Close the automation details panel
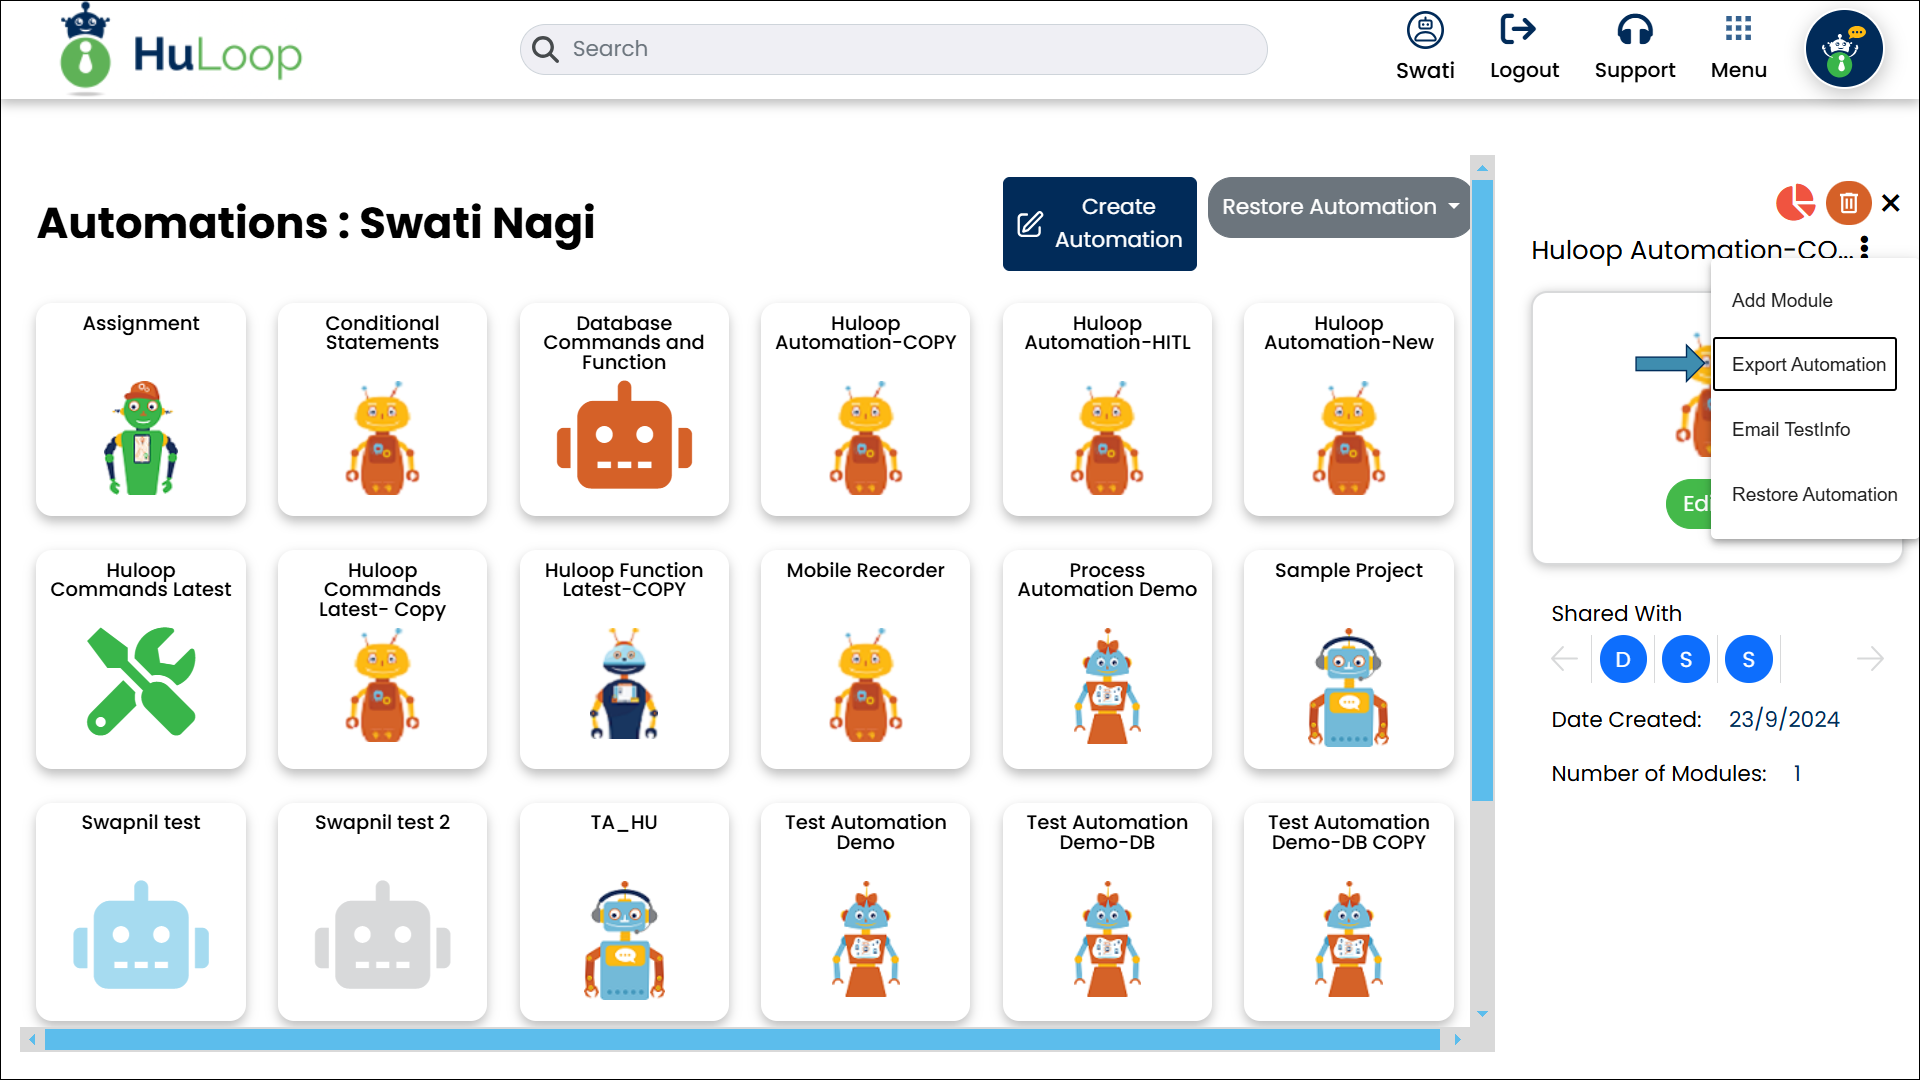Viewport: 1920px width, 1080px height. pos(1890,203)
